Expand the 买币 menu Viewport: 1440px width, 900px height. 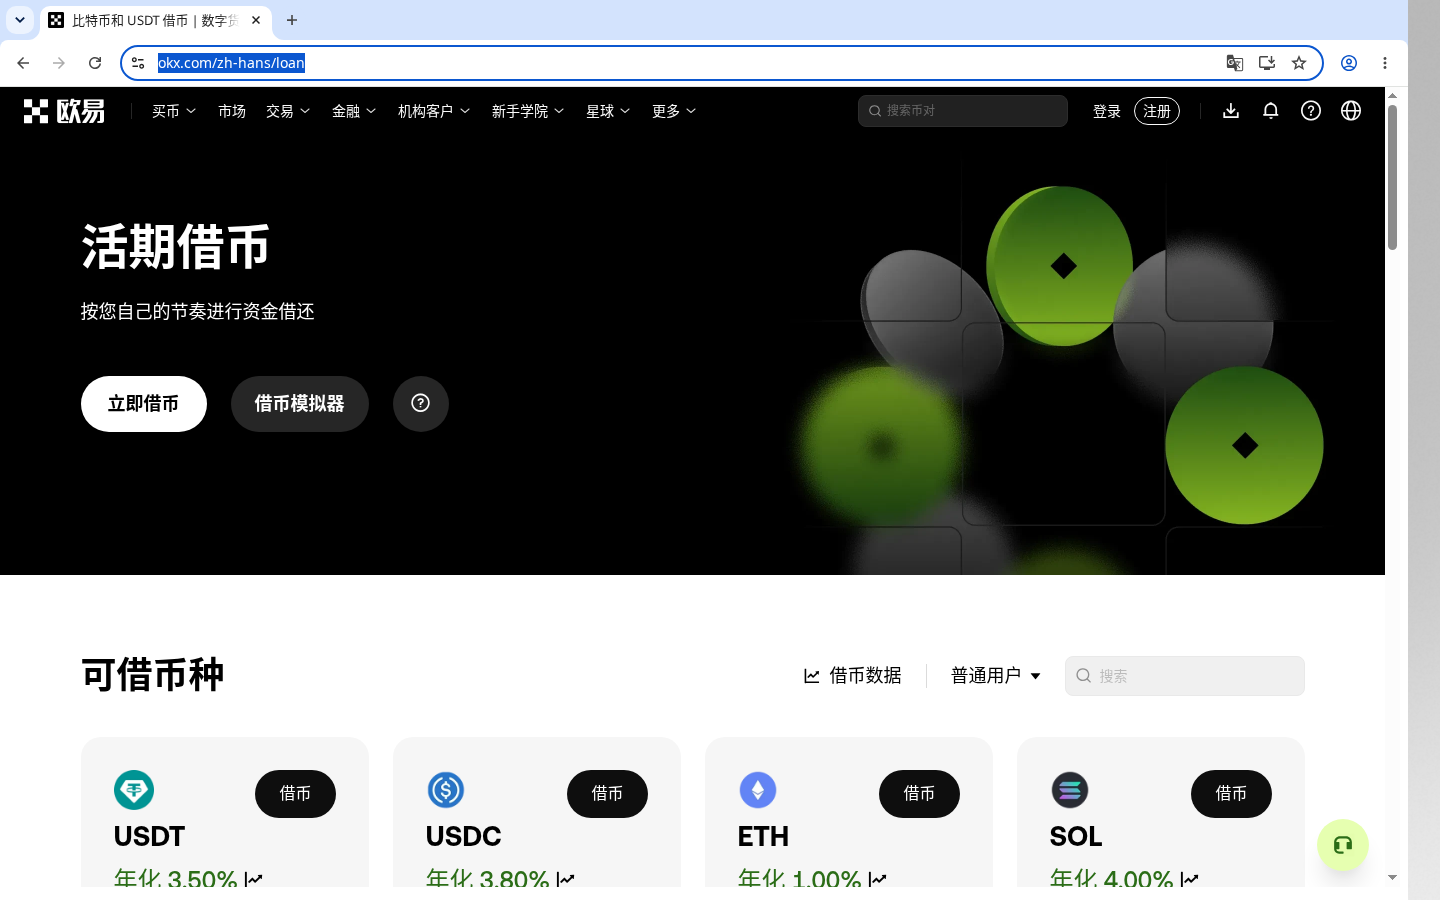tap(174, 111)
